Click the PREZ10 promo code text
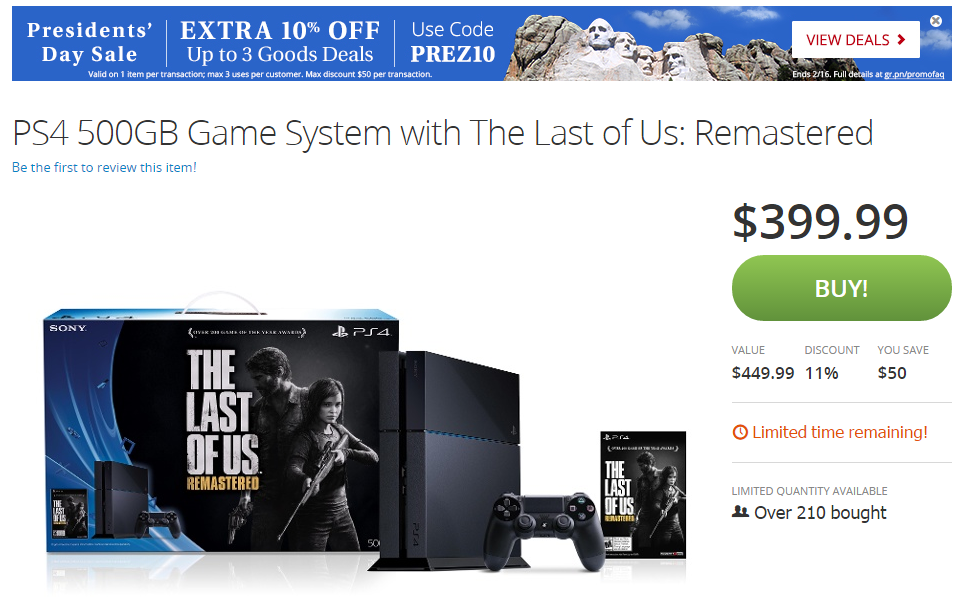968x607 pixels. click(453, 54)
